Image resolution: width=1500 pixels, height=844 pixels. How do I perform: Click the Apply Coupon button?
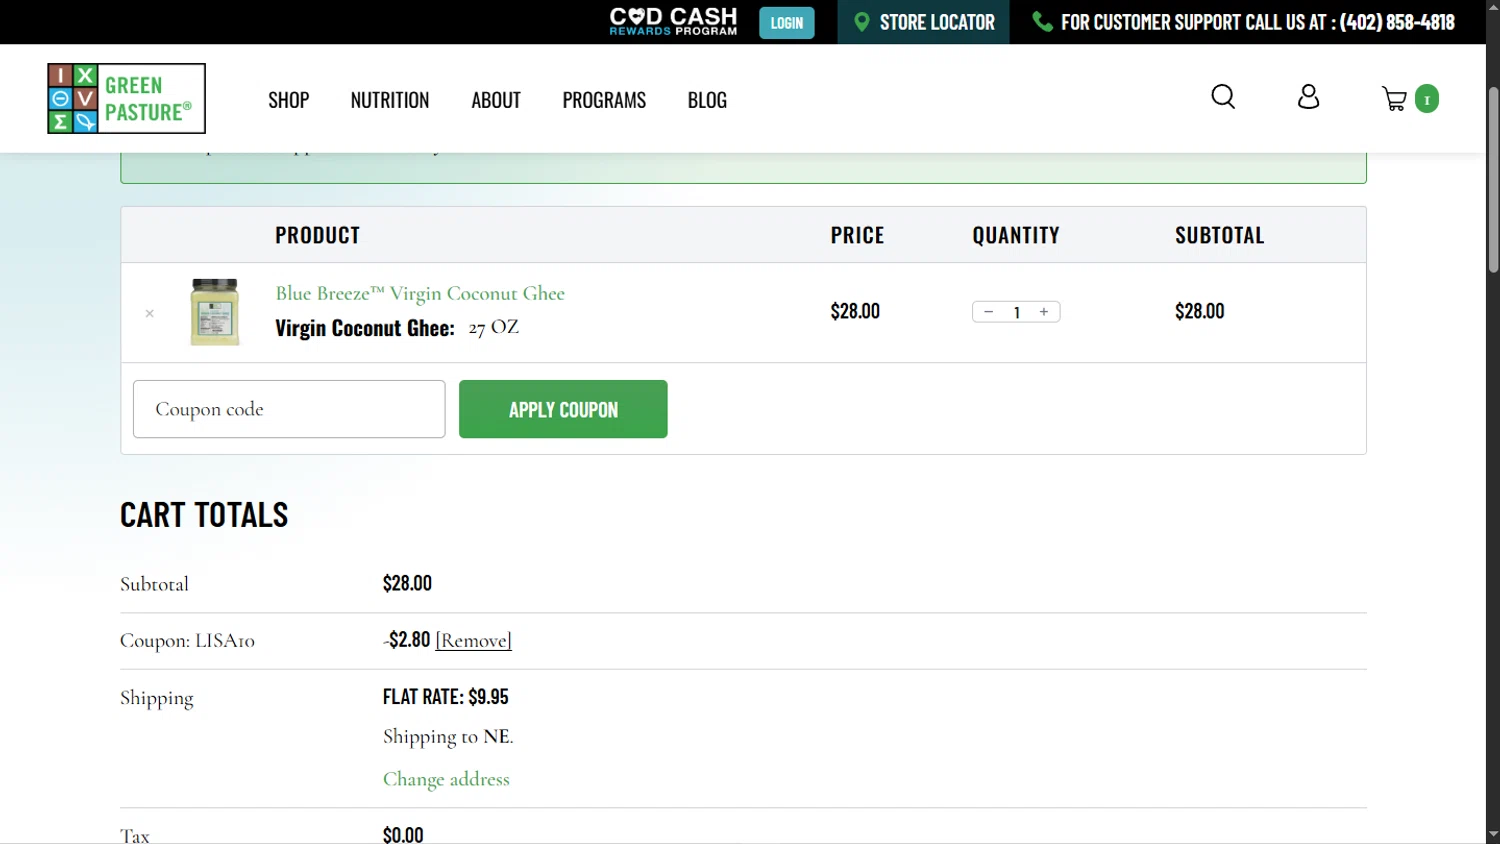tap(563, 409)
